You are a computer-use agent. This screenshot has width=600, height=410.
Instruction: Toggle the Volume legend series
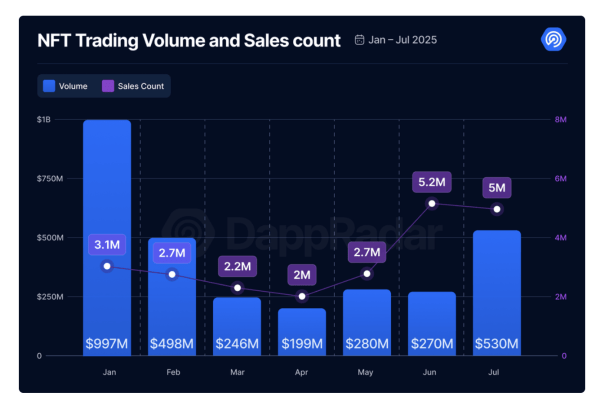click(66, 86)
